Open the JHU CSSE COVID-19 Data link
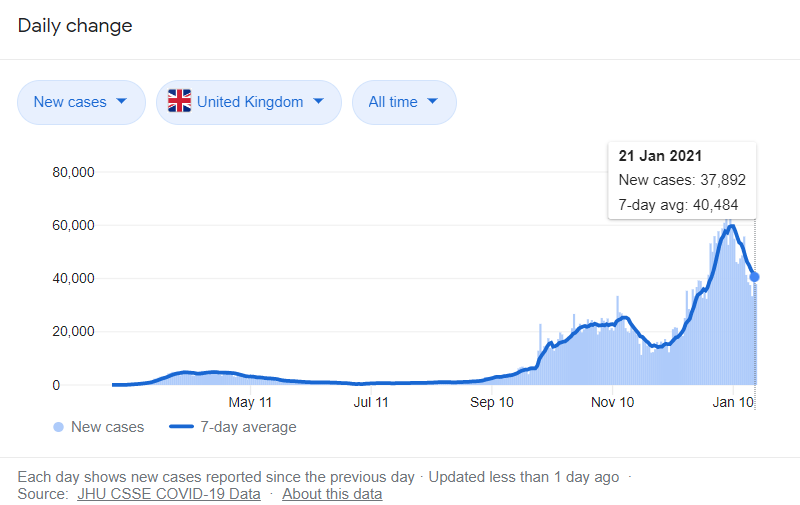This screenshot has width=800, height=505. (x=168, y=494)
